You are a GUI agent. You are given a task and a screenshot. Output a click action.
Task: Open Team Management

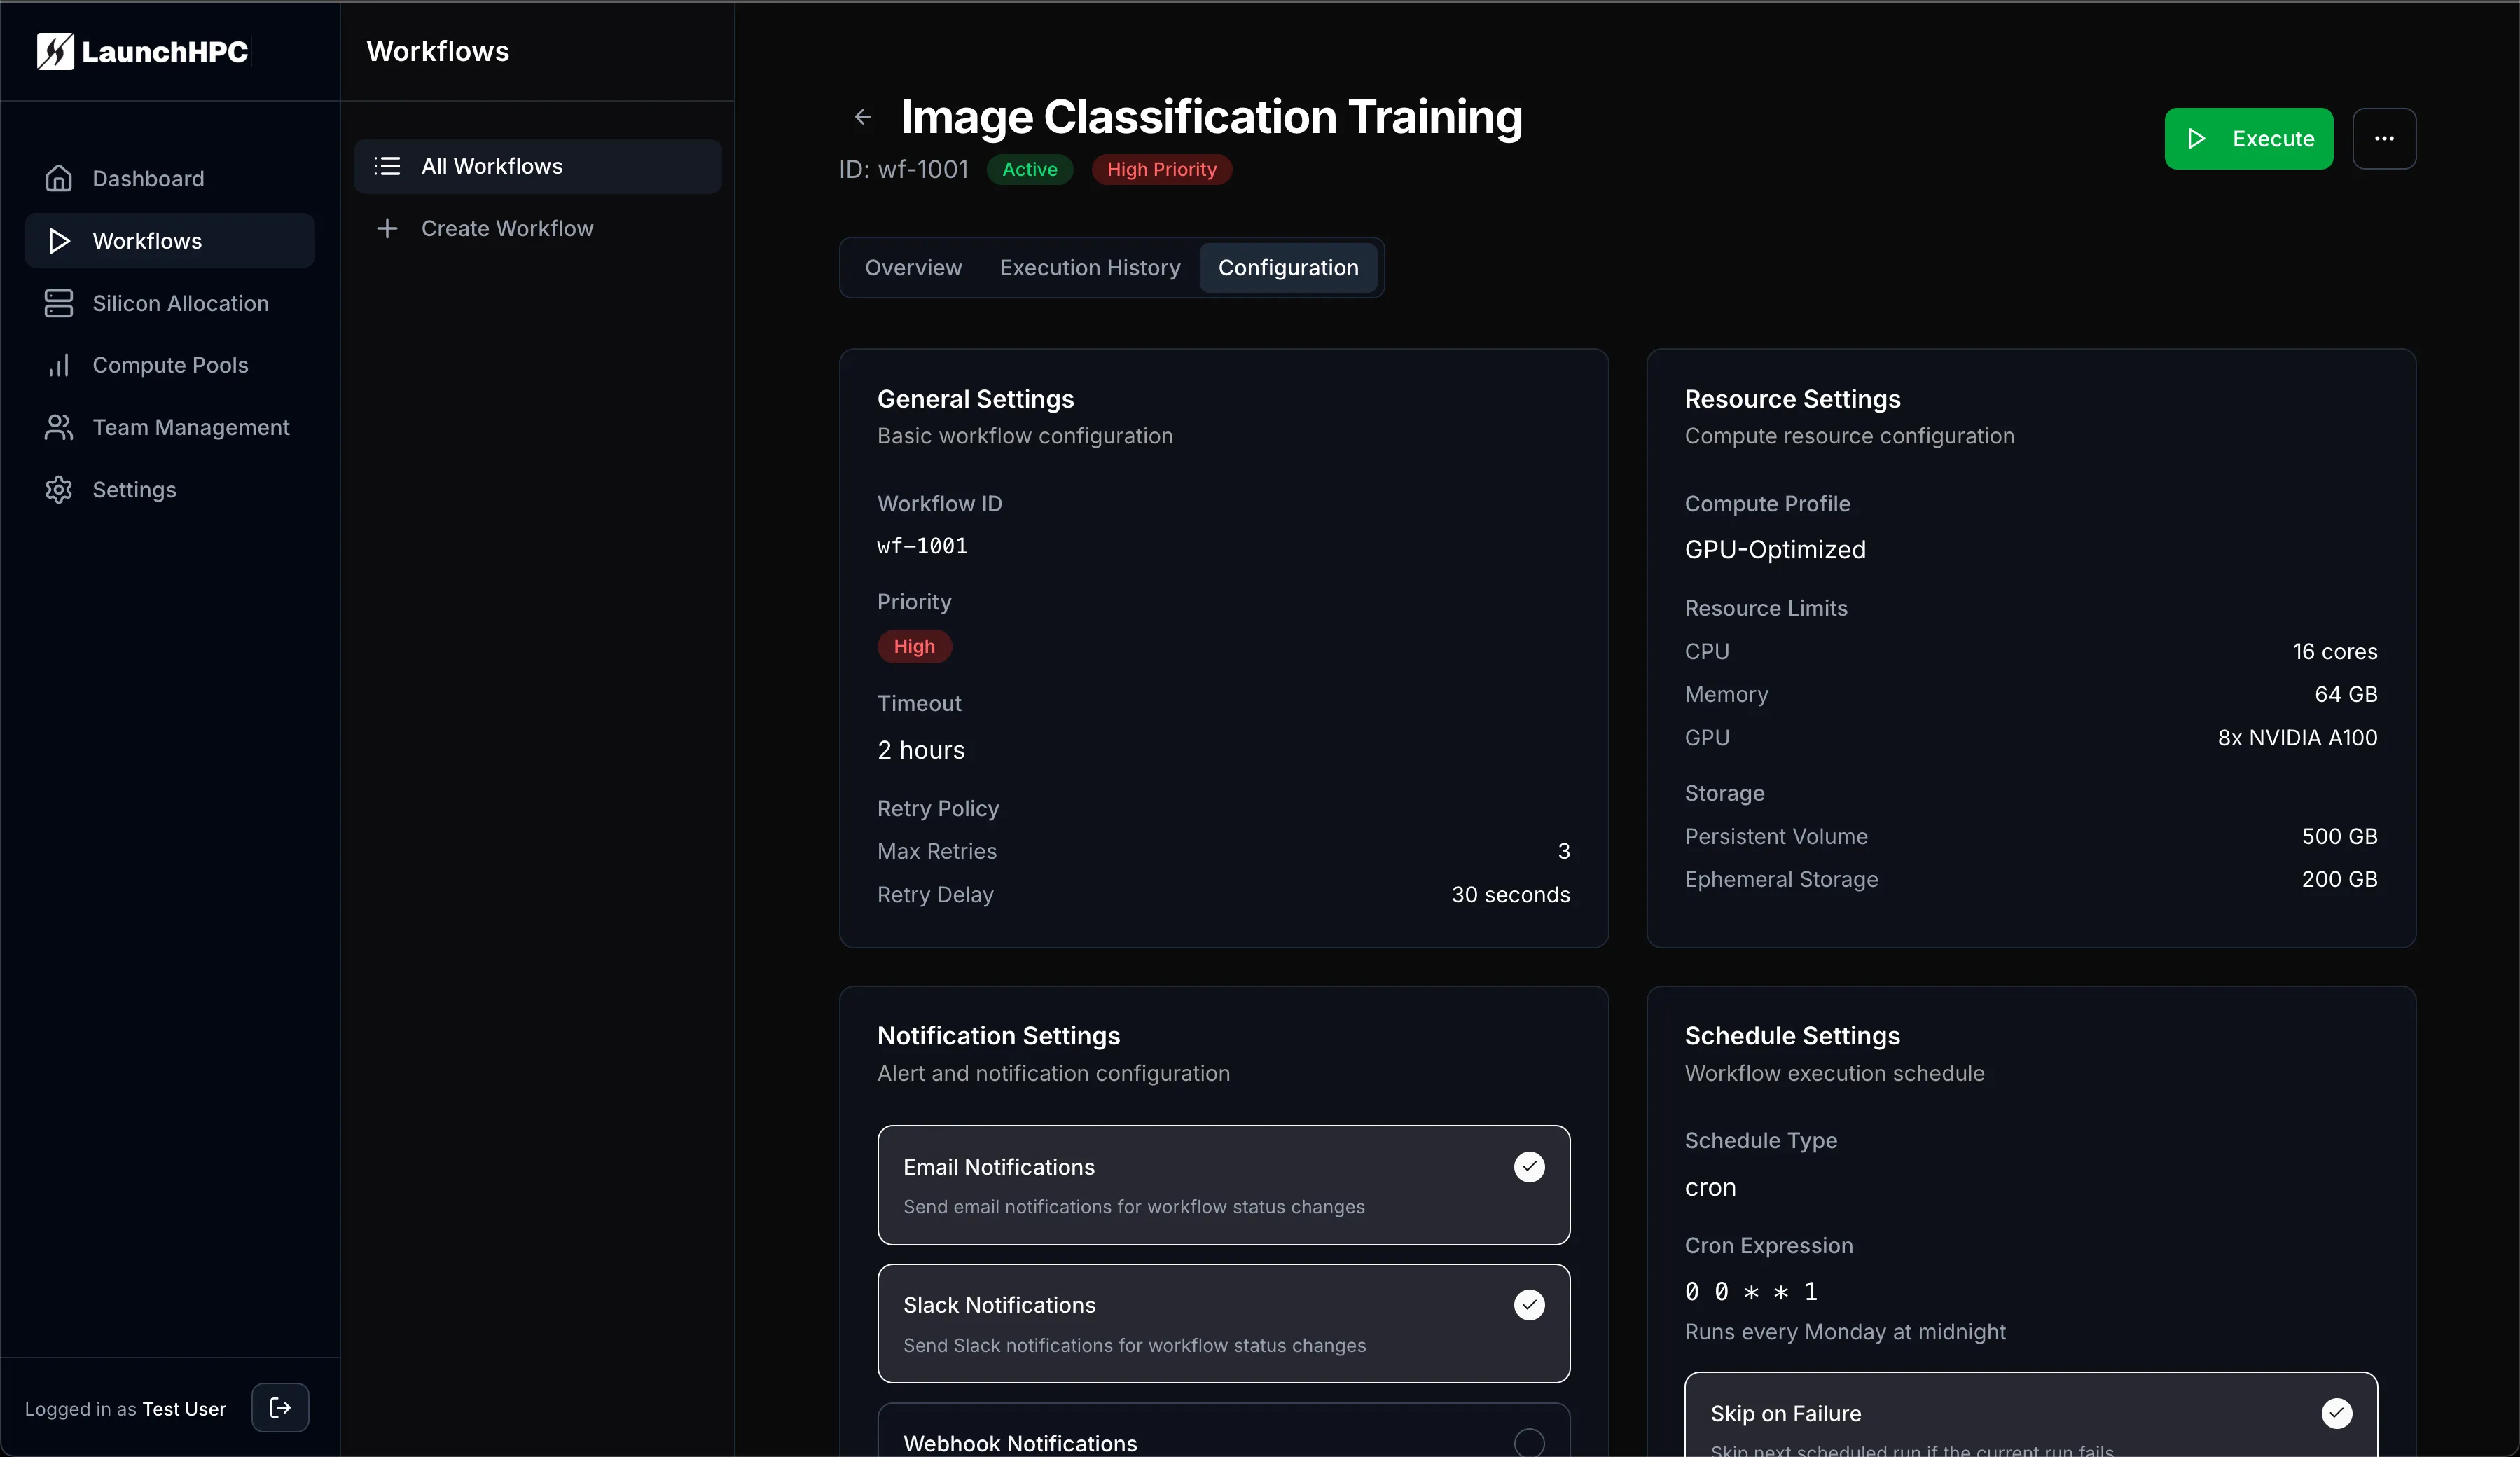(190, 427)
